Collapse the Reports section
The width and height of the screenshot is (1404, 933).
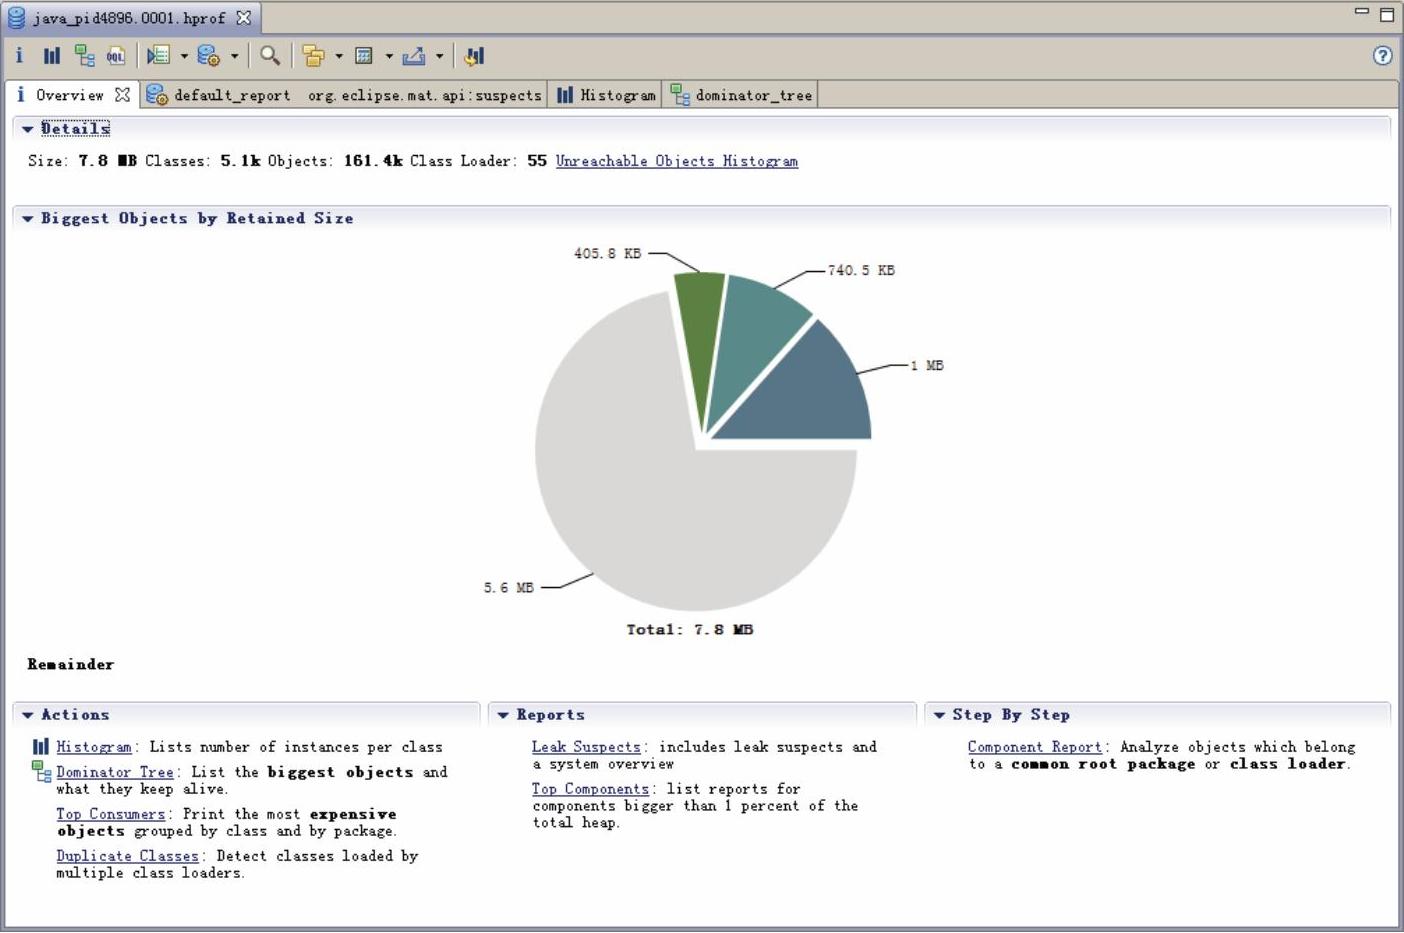click(503, 715)
